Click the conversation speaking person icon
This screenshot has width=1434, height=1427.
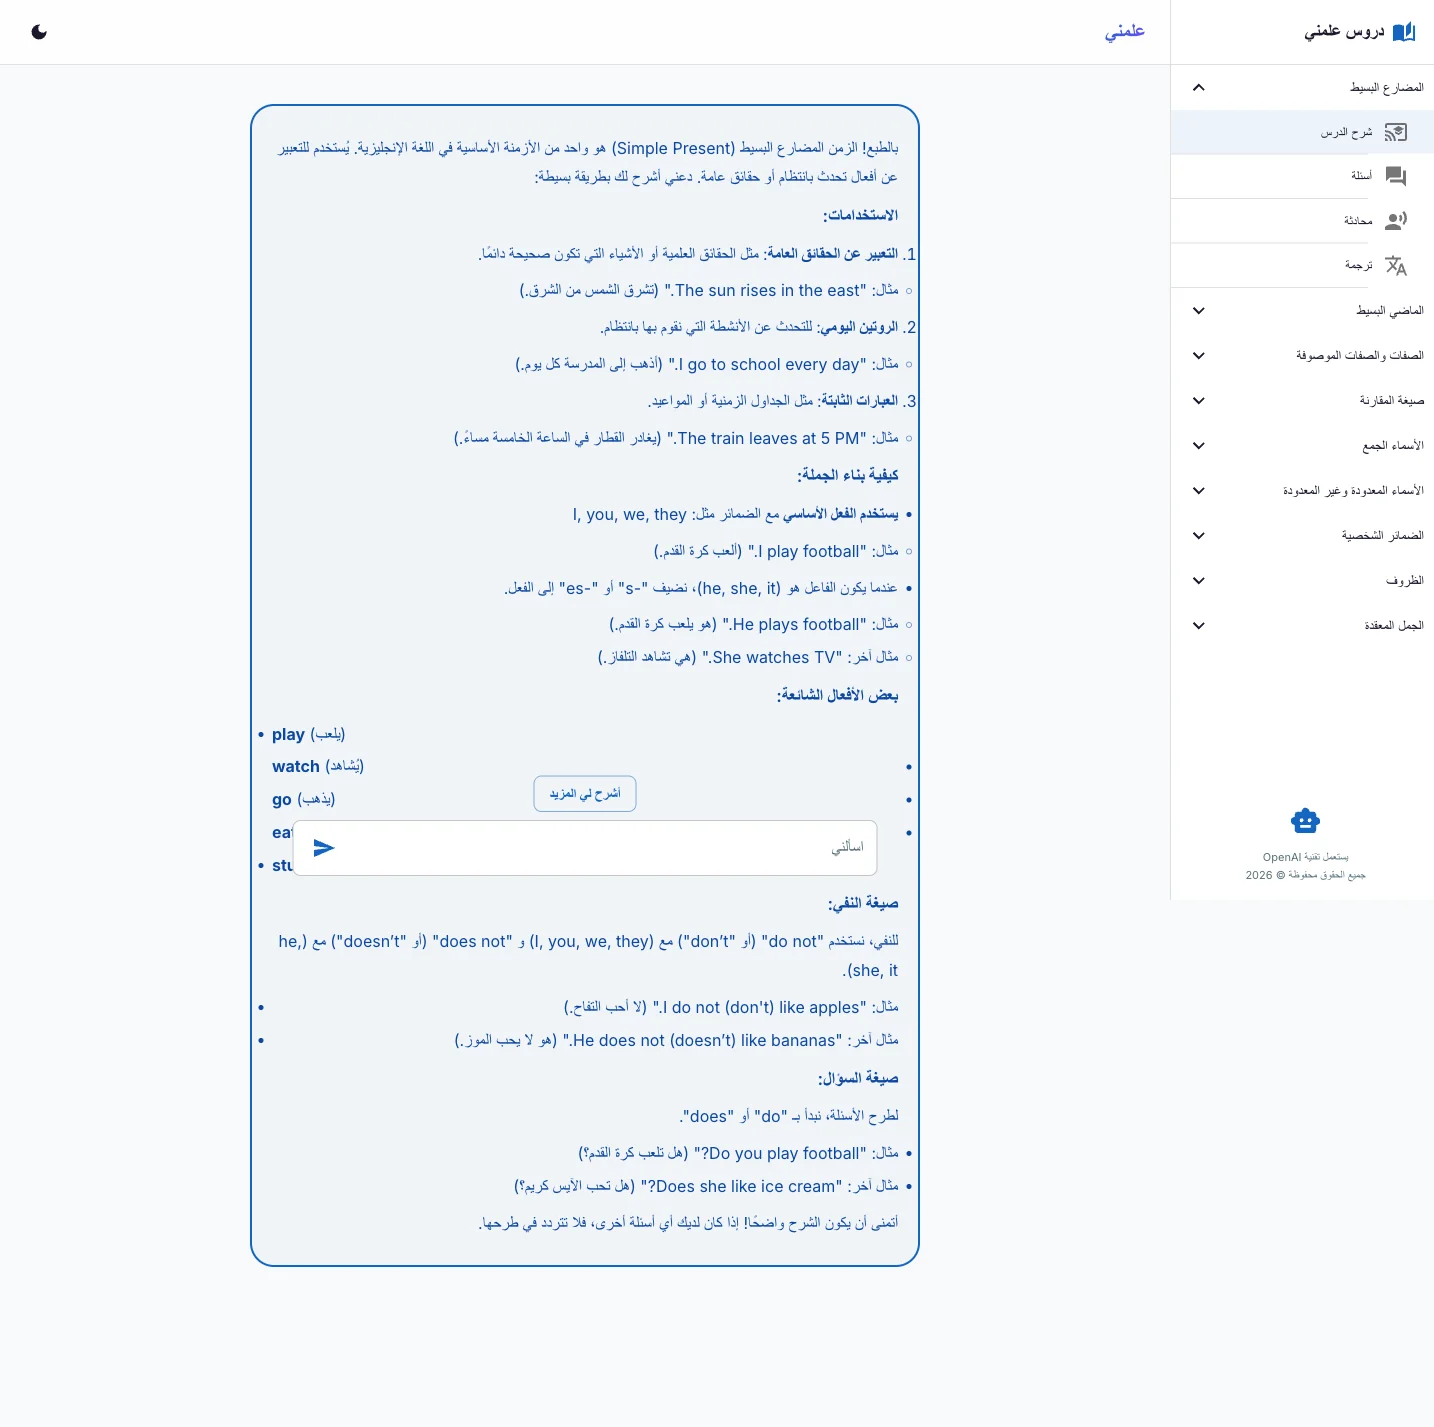(x=1396, y=221)
